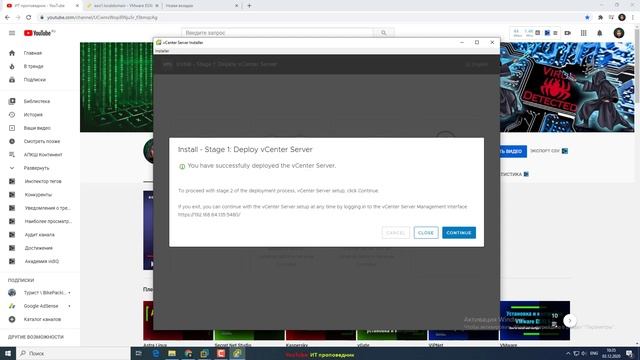This screenshot has width=640, height=360.
Task: Open Библиотека library in sidebar
Action: [x=37, y=101]
